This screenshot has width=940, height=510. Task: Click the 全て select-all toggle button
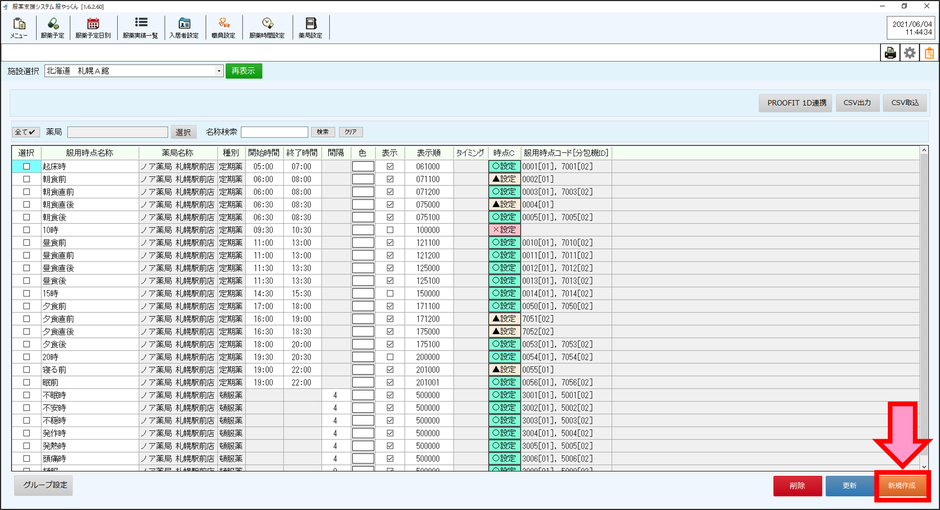25,132
